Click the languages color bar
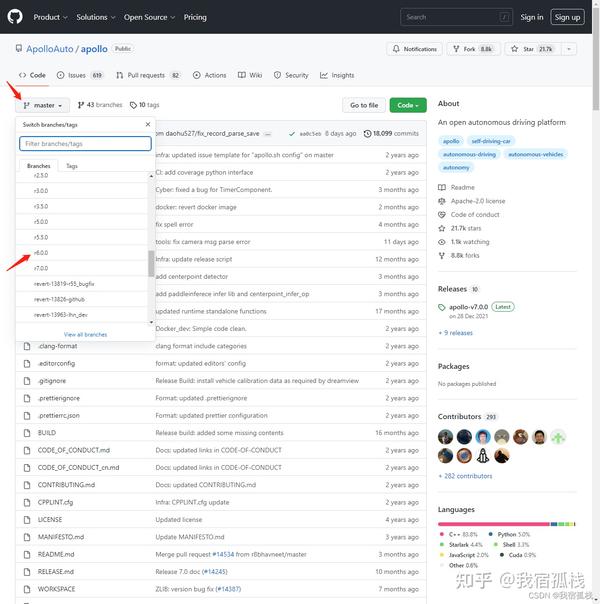Screen dimensions: 600x604 click(506, 524)
